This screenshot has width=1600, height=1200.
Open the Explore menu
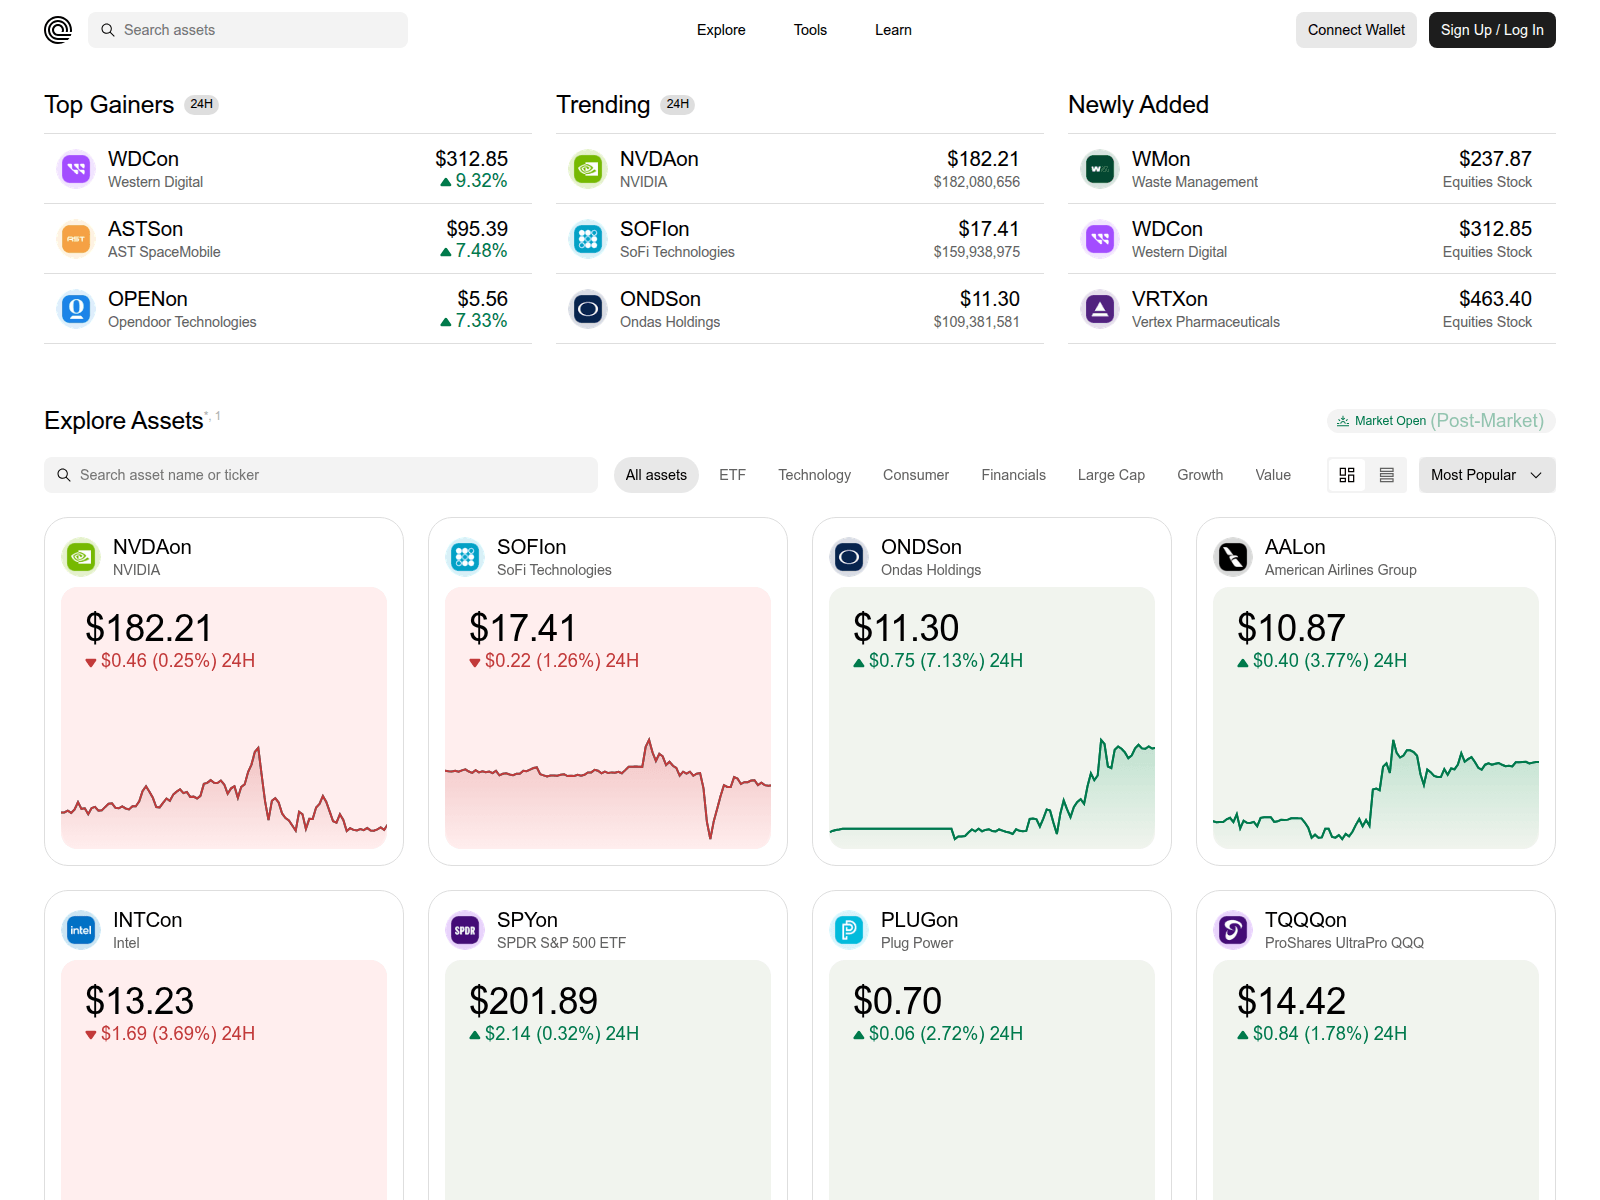721,30
